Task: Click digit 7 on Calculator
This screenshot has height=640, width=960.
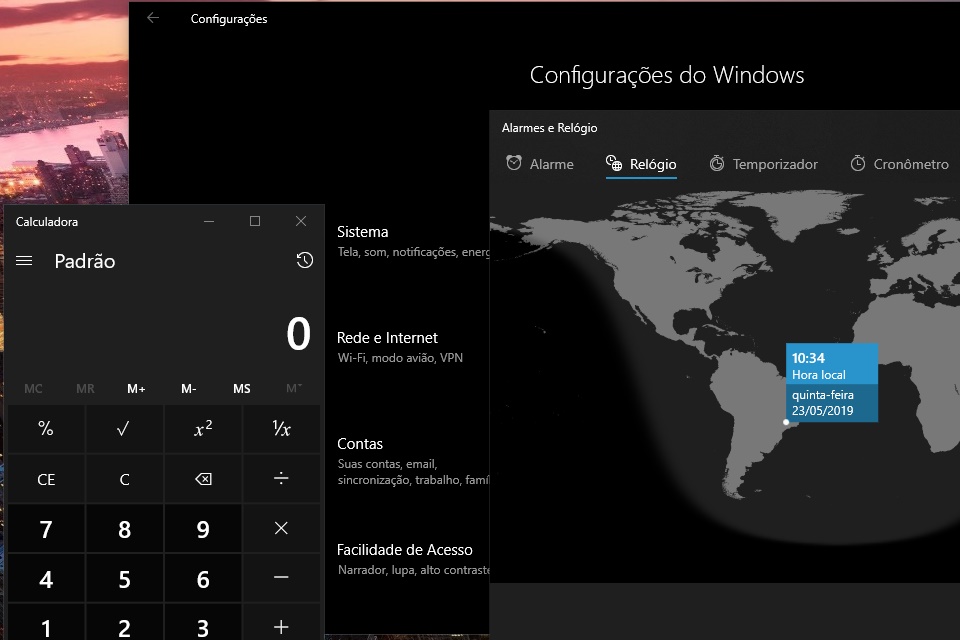Action: [x=46, y=529]
